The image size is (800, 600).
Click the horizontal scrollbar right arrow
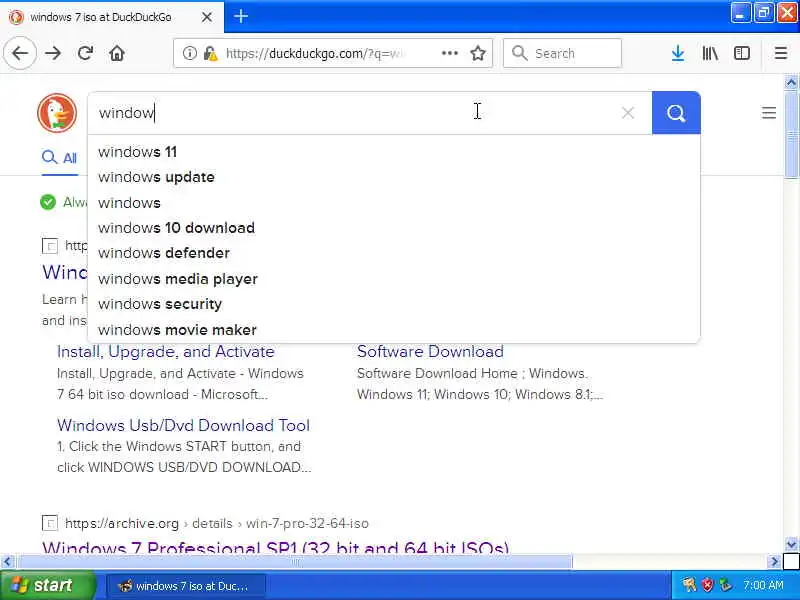[x=774, y=562]
